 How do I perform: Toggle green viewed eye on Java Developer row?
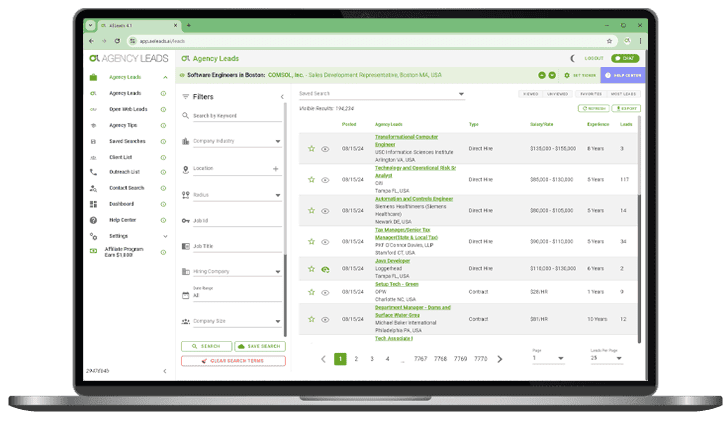[325, 269]
